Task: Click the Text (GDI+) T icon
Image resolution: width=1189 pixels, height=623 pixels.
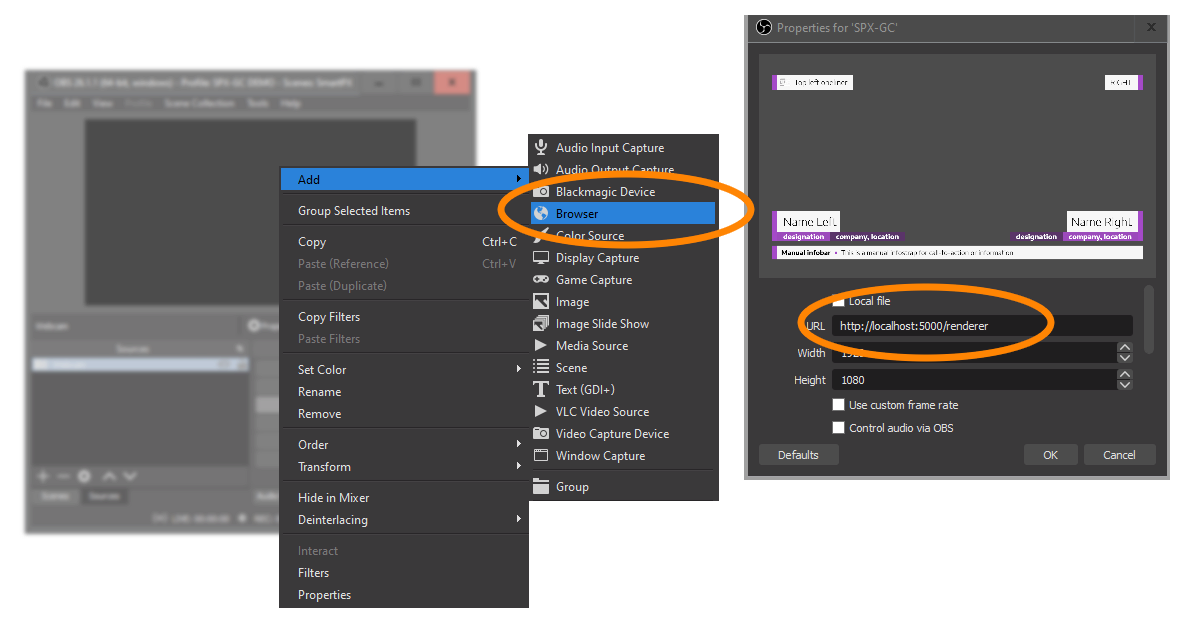Action: point(541,390)
